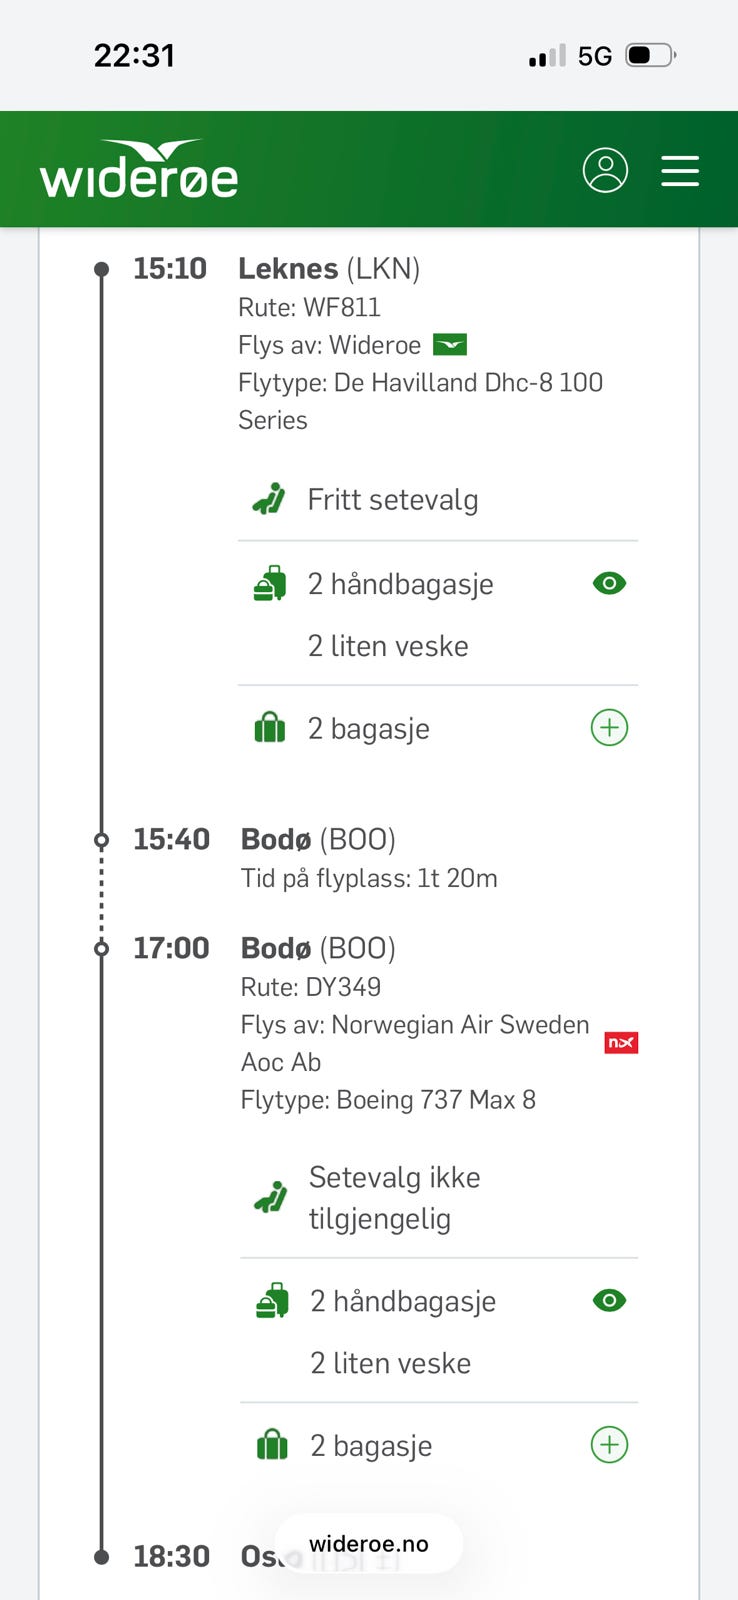
Task: Add baggage to Leknes flight
Action: [x=609, y=727]
